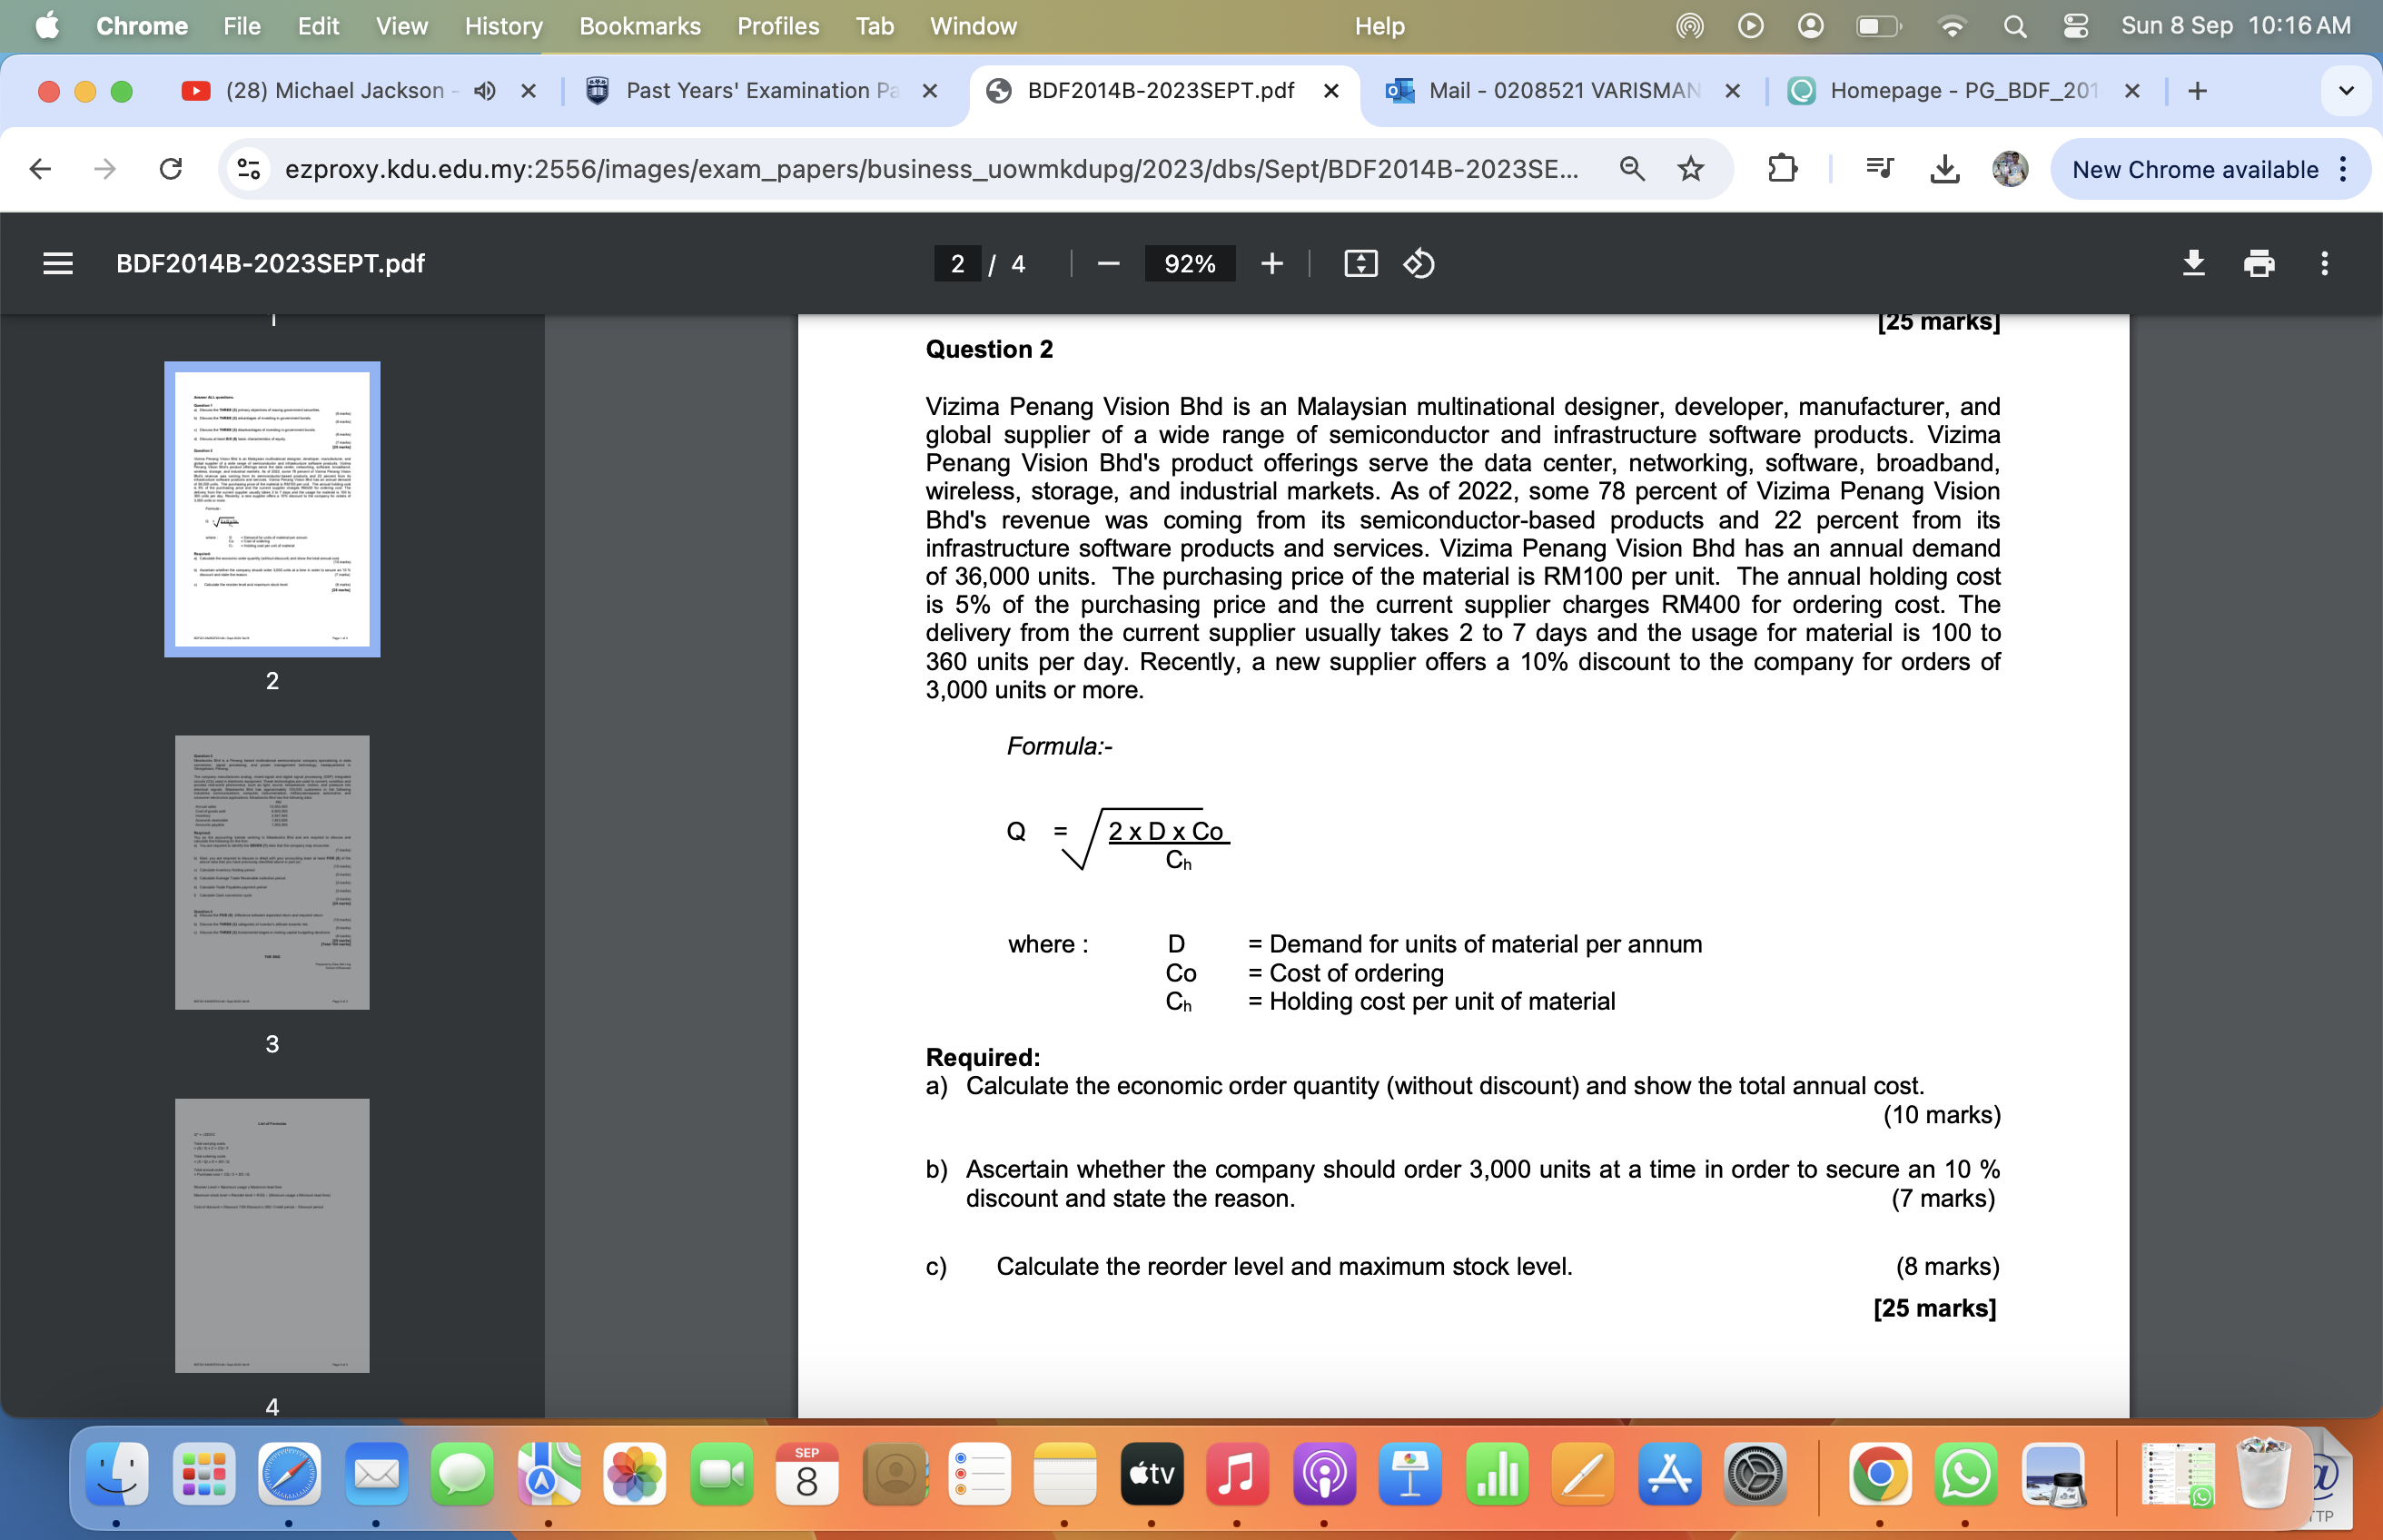Open the PDF sidebar hamburger menu

(x=57, y=263)
